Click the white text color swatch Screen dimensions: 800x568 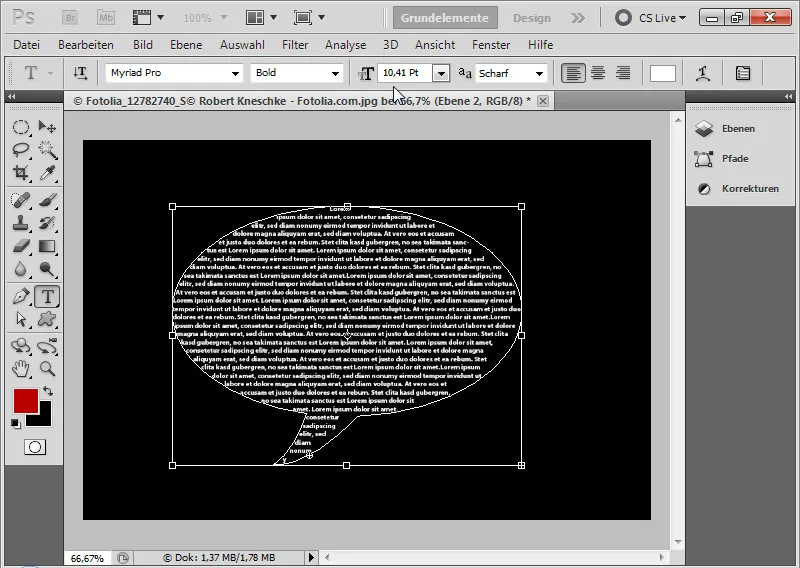(x=662, y=73)
